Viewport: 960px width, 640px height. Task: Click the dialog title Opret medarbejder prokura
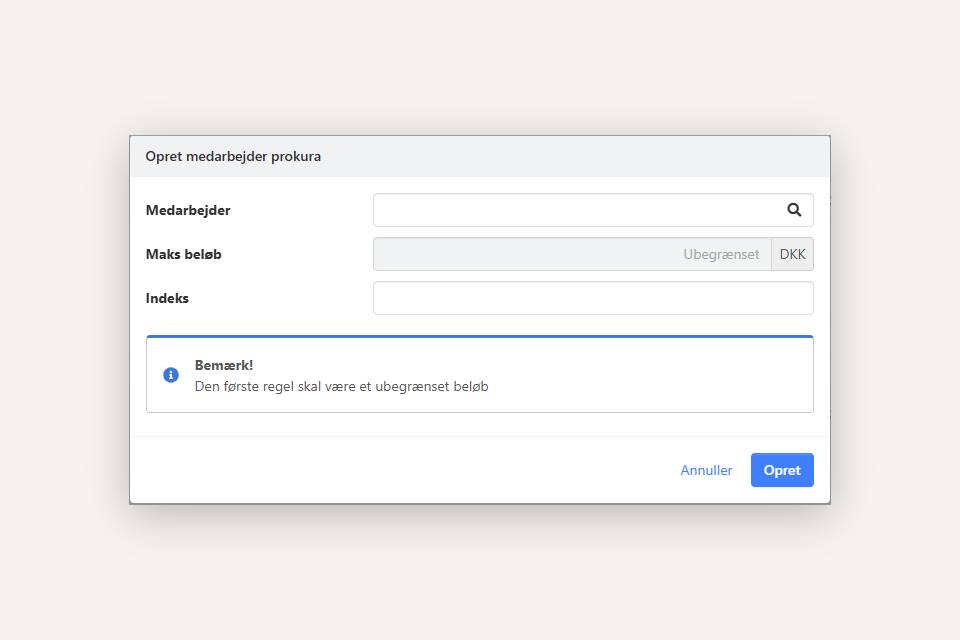(x=233, y=156)
